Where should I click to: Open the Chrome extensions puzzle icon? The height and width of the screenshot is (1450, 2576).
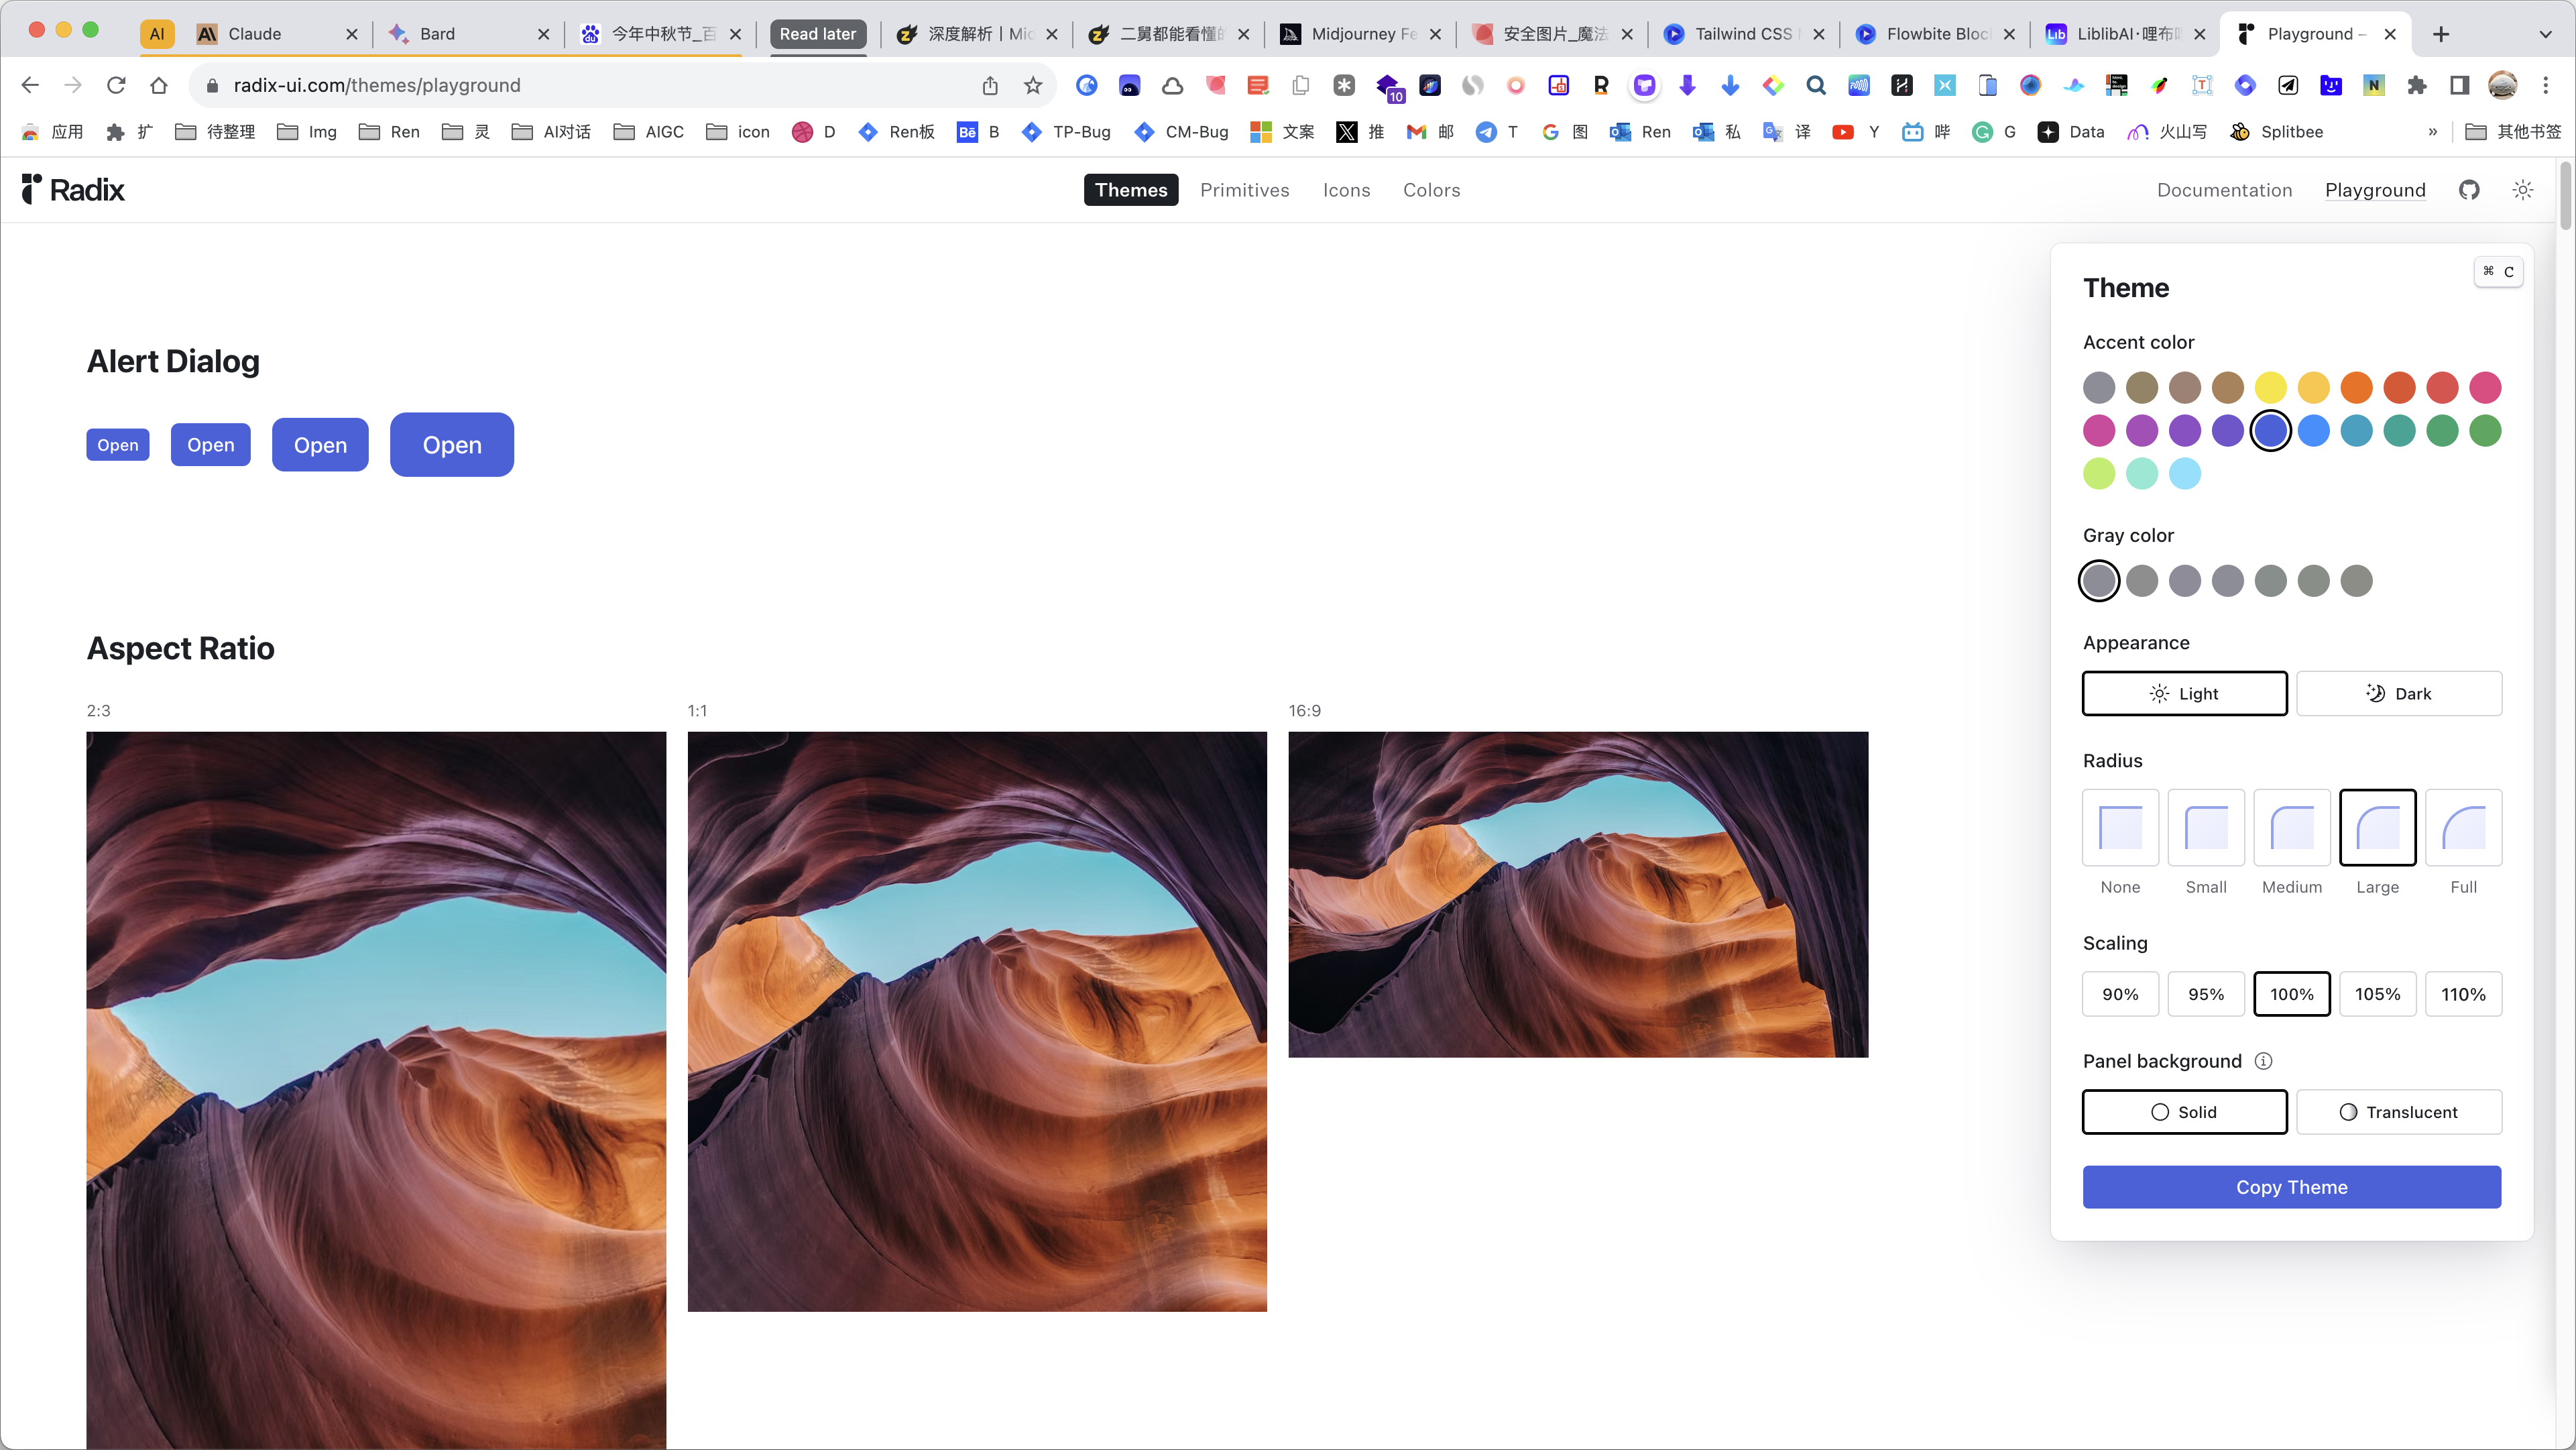(2417, 85)
